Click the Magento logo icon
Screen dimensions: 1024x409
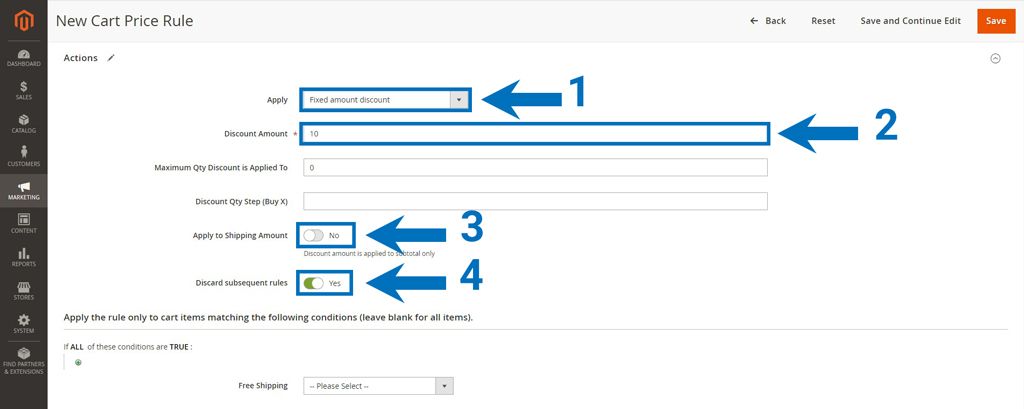[x=24, y=22]
